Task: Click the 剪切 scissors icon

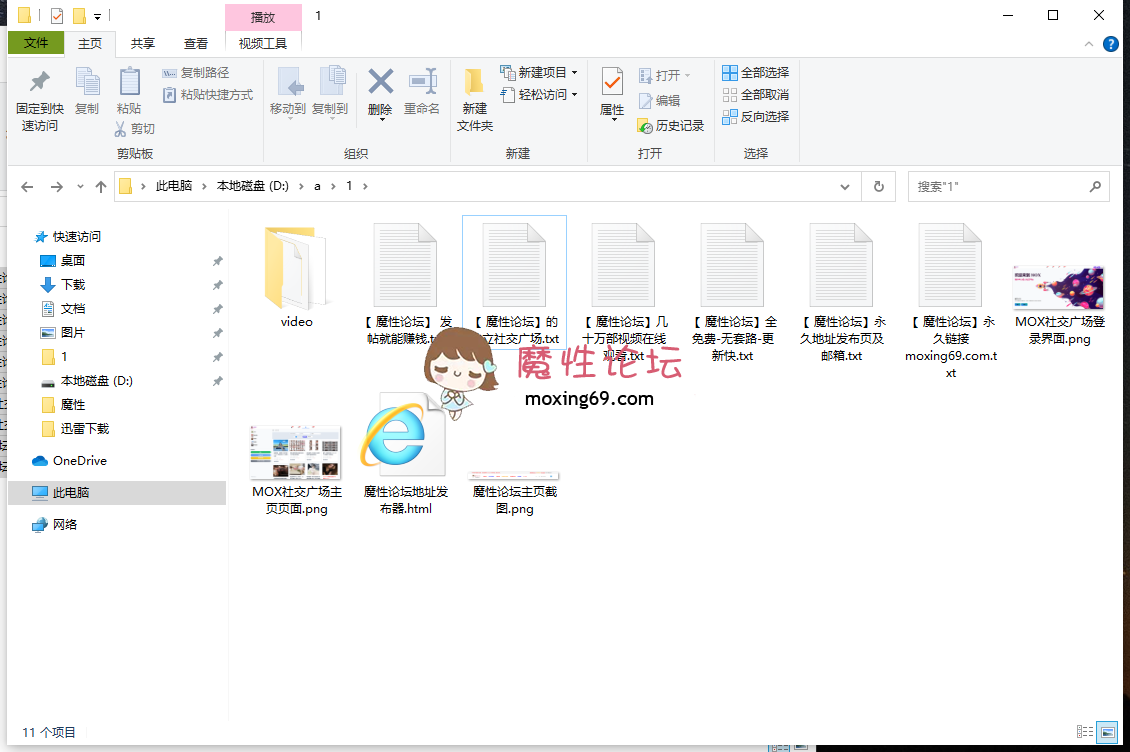Action: [120, 128]
